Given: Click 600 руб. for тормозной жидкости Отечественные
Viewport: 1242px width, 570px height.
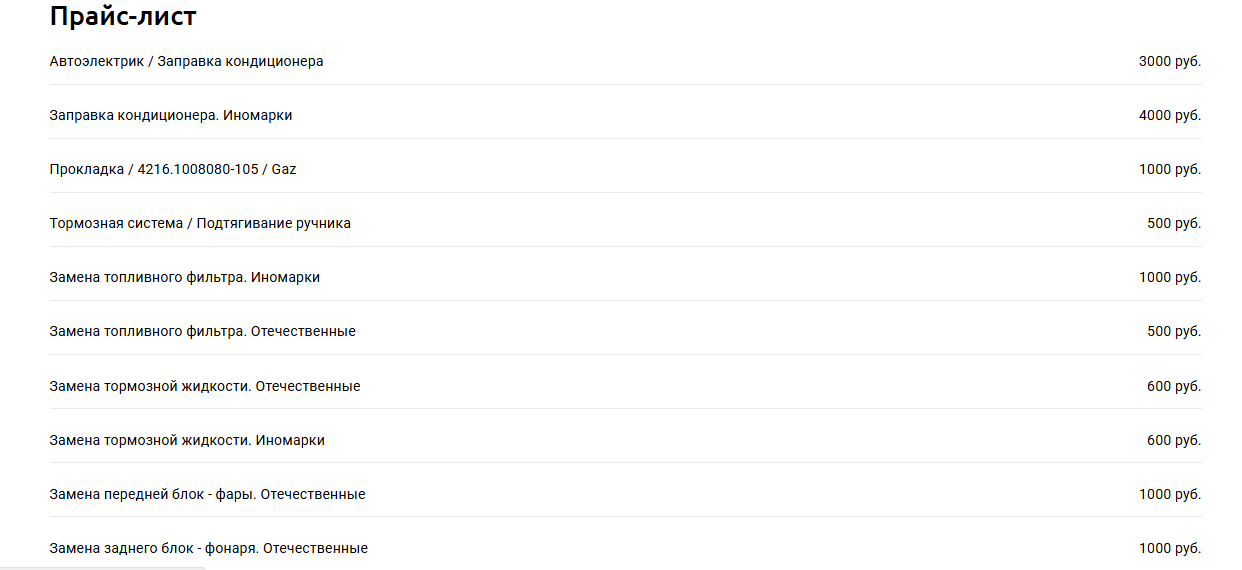Looking at the screenshot, I should pos(1174,386).
